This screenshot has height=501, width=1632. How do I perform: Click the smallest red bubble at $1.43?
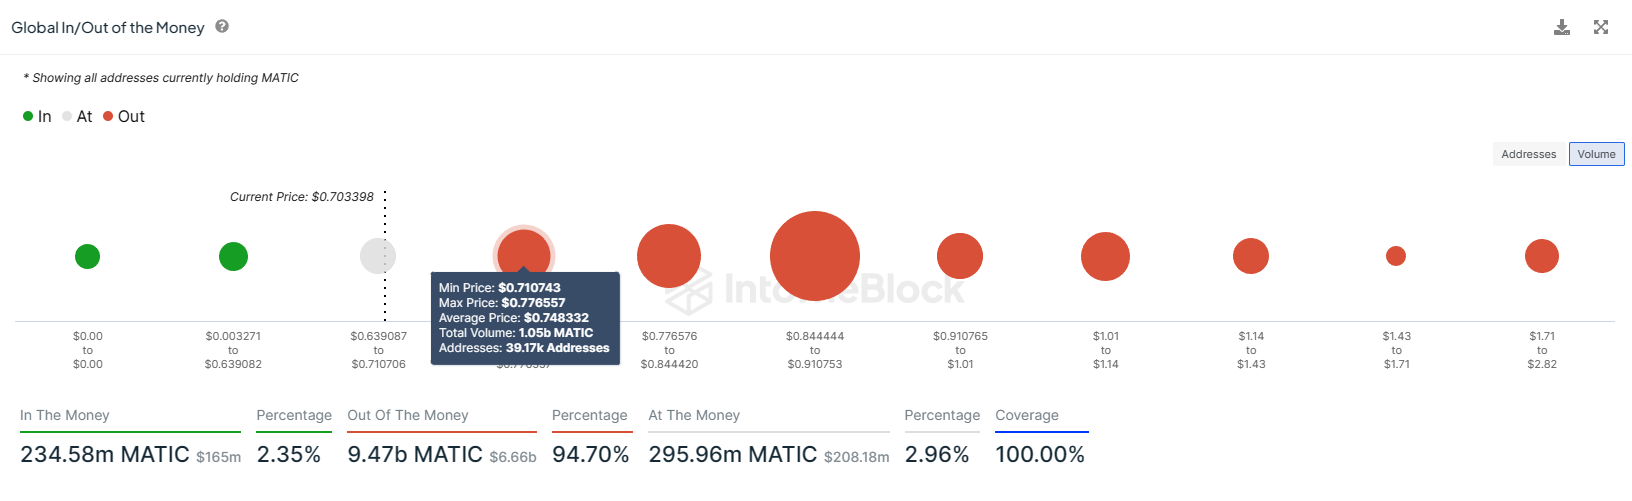(1396, 256)
